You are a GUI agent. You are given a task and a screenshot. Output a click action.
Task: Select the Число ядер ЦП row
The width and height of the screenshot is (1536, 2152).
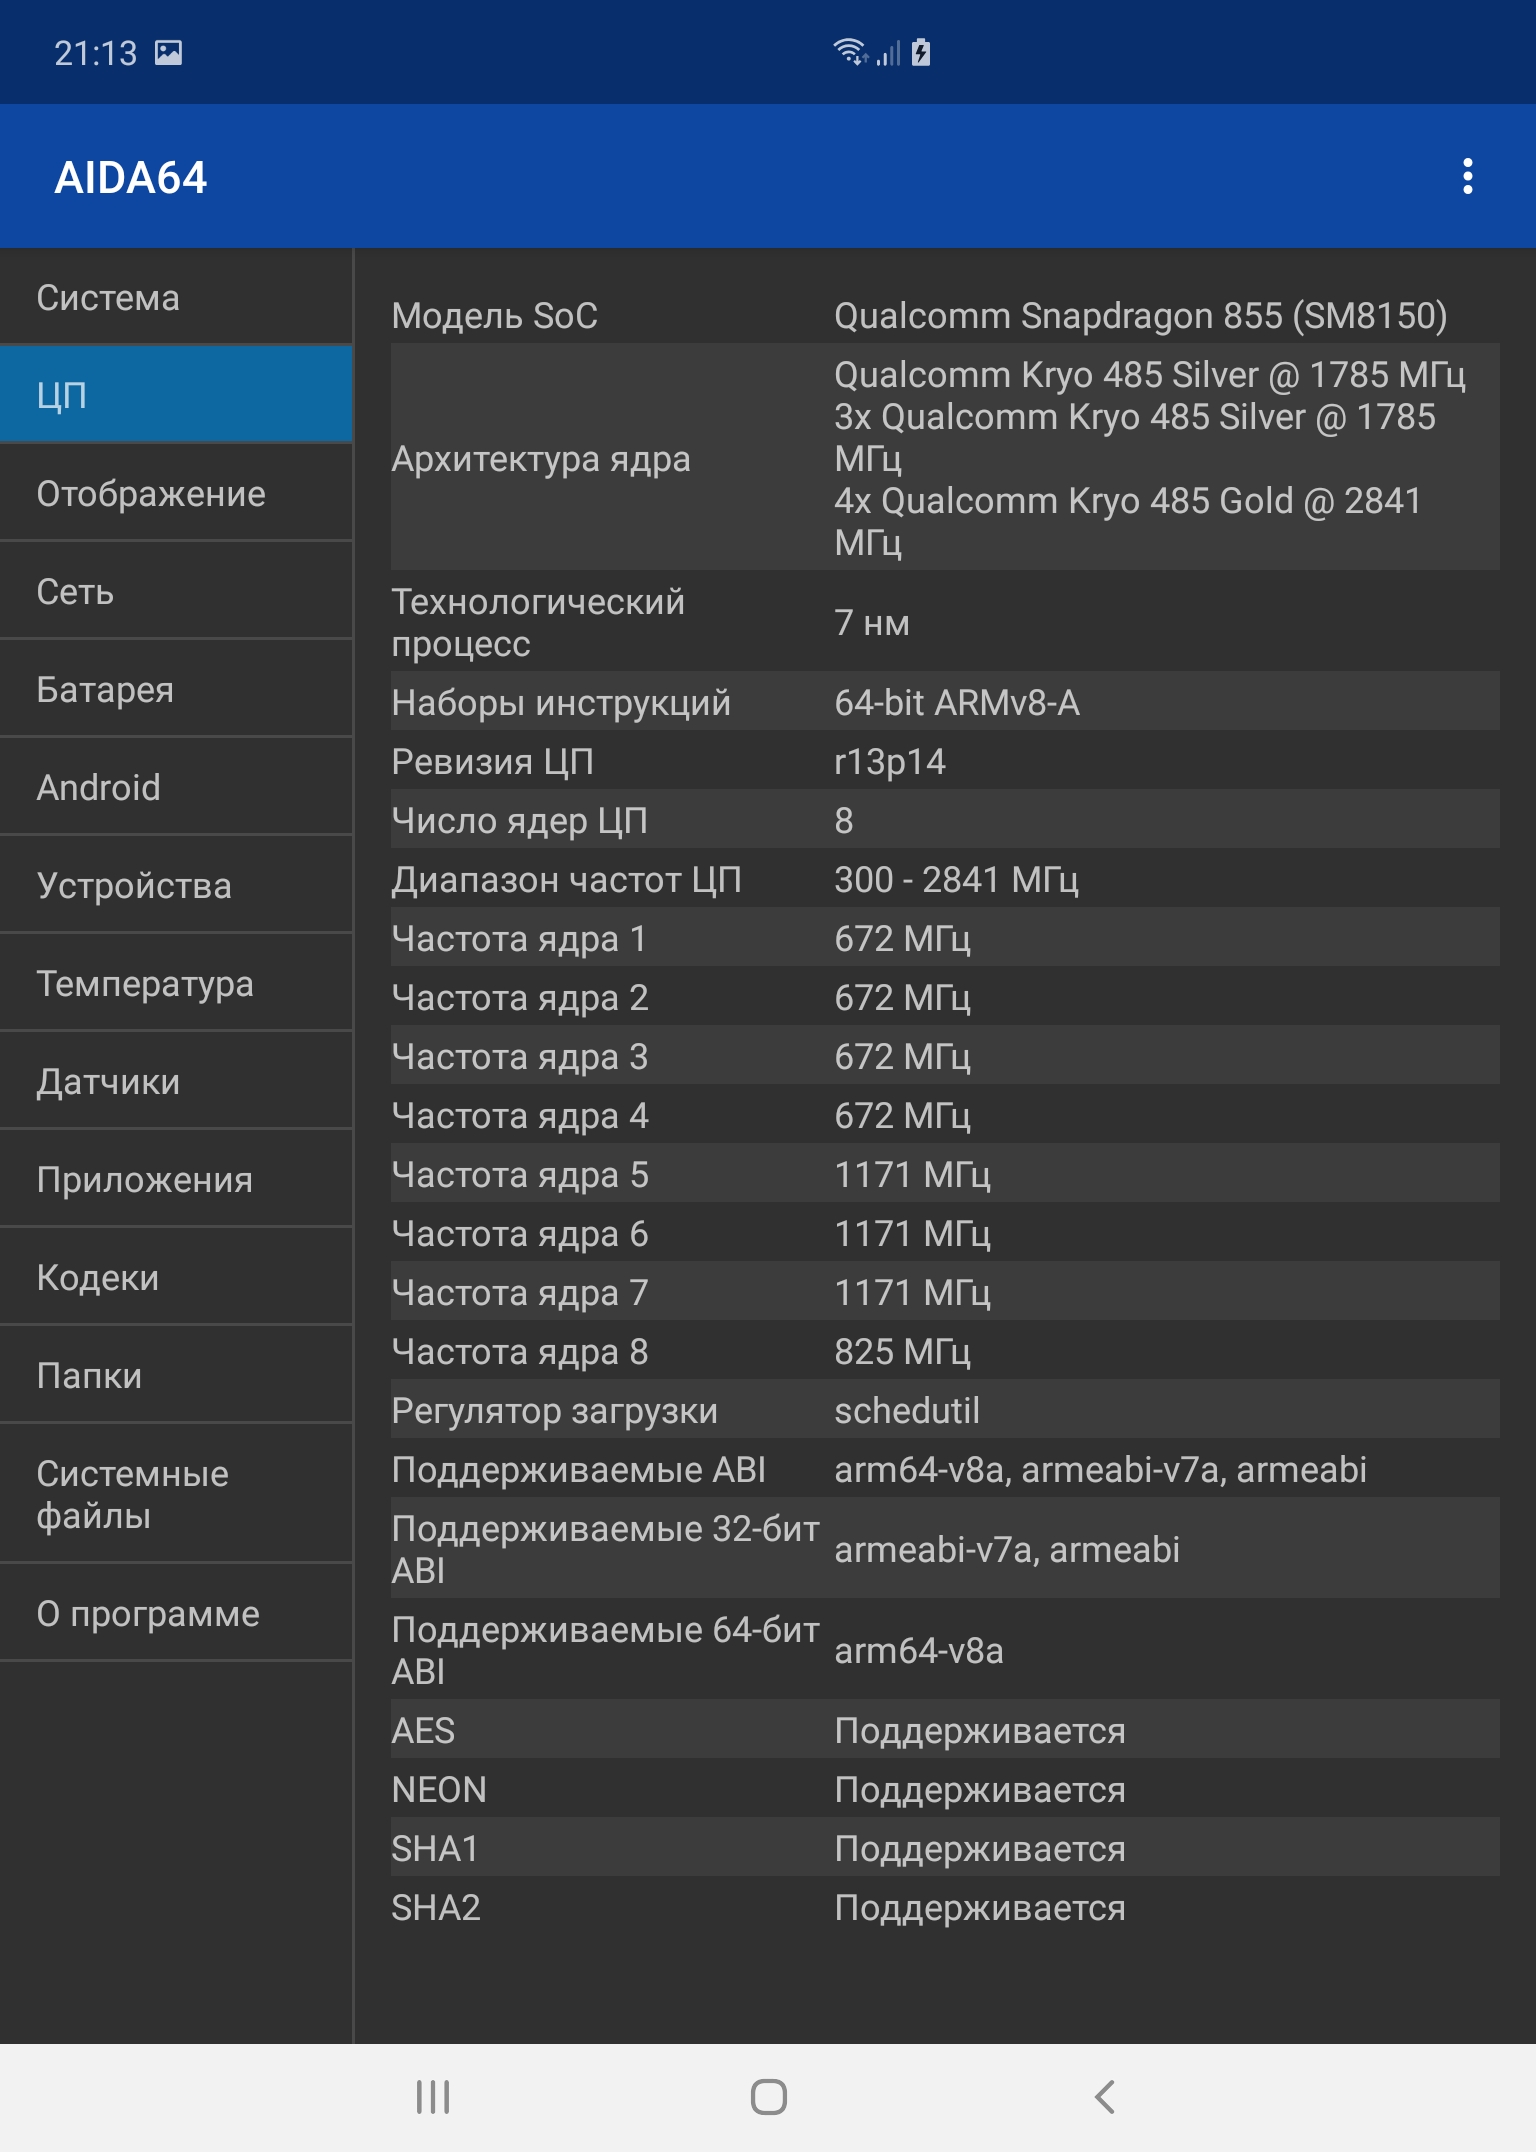pyautogui.click(x=945, y=820)
